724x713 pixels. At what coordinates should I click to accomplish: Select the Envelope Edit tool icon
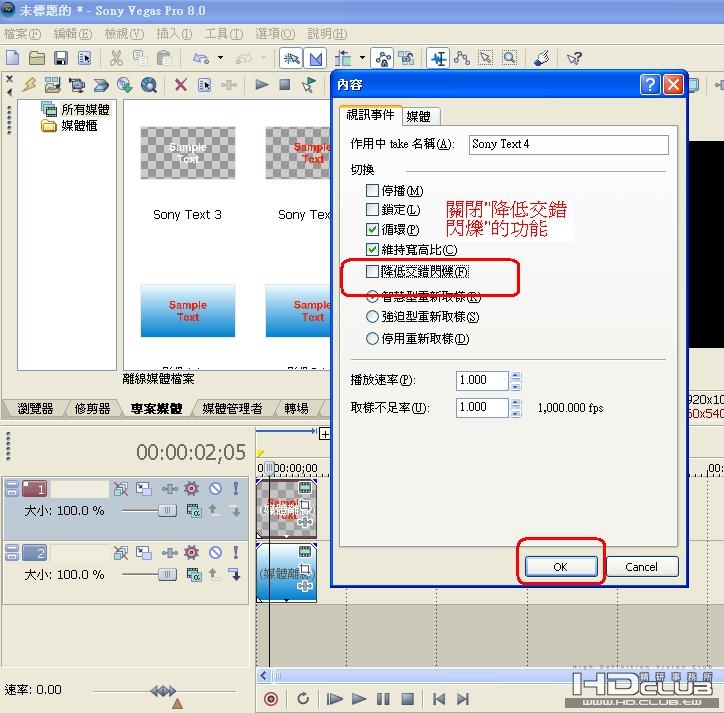(x=462, y=58)
